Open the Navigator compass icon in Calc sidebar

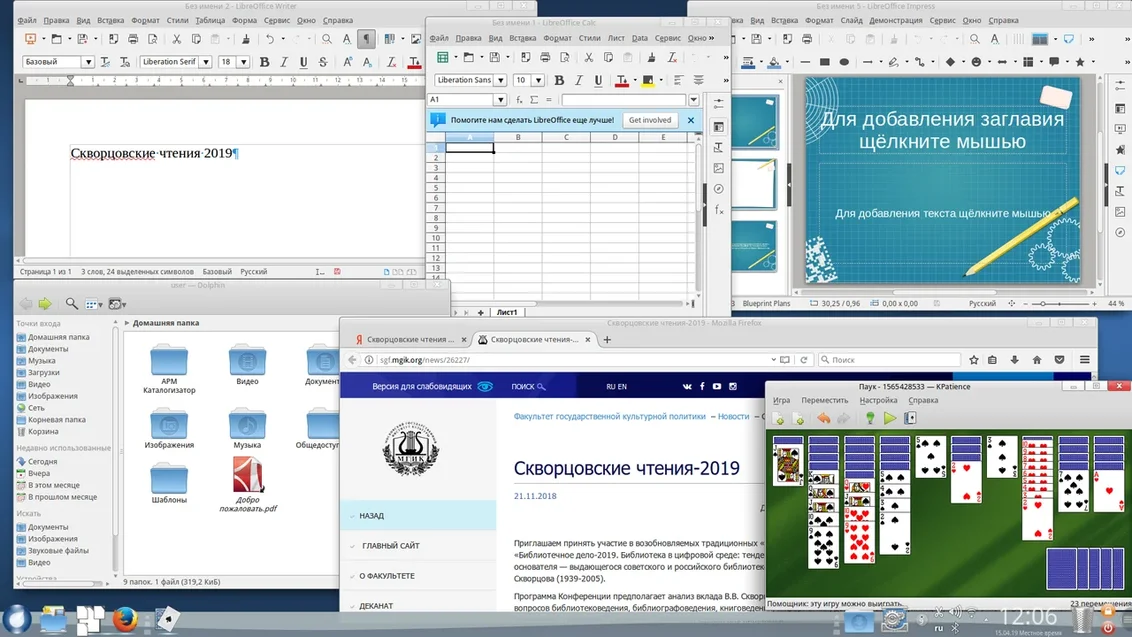coord(719,188)
